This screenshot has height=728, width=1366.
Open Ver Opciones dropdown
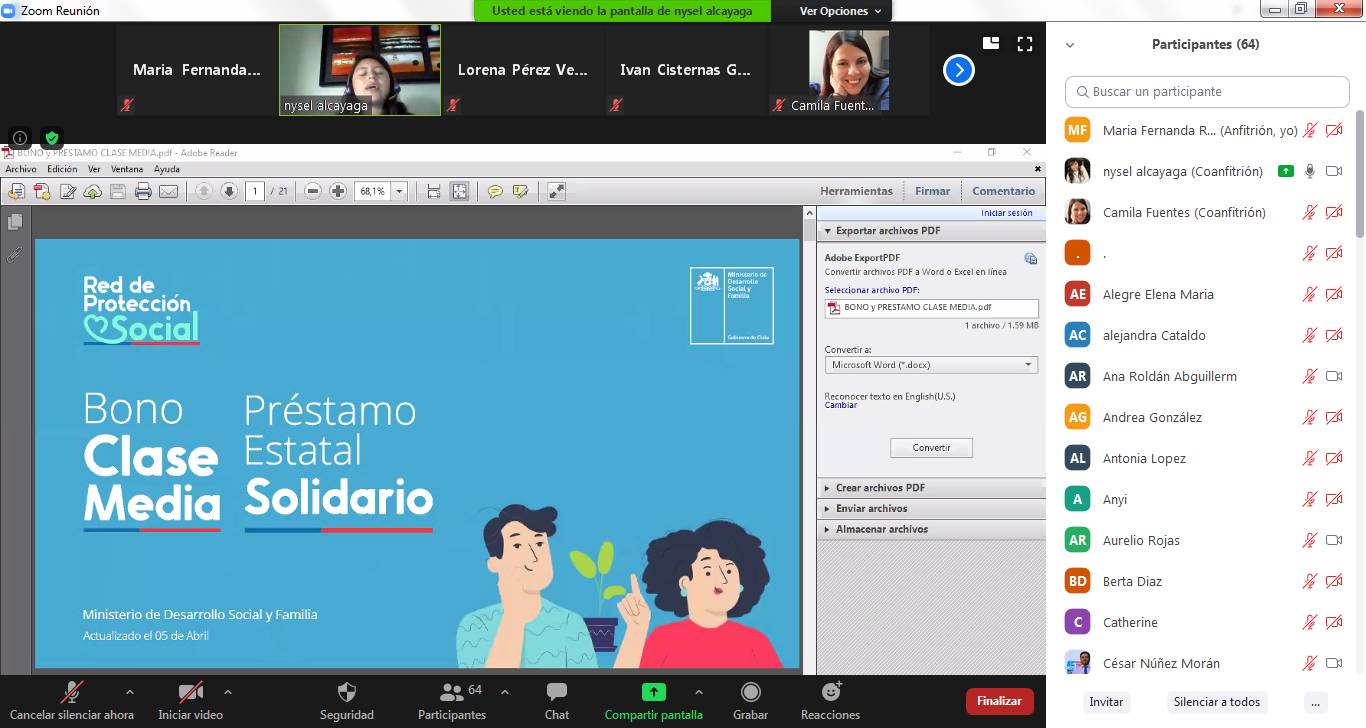coord(841,11)
